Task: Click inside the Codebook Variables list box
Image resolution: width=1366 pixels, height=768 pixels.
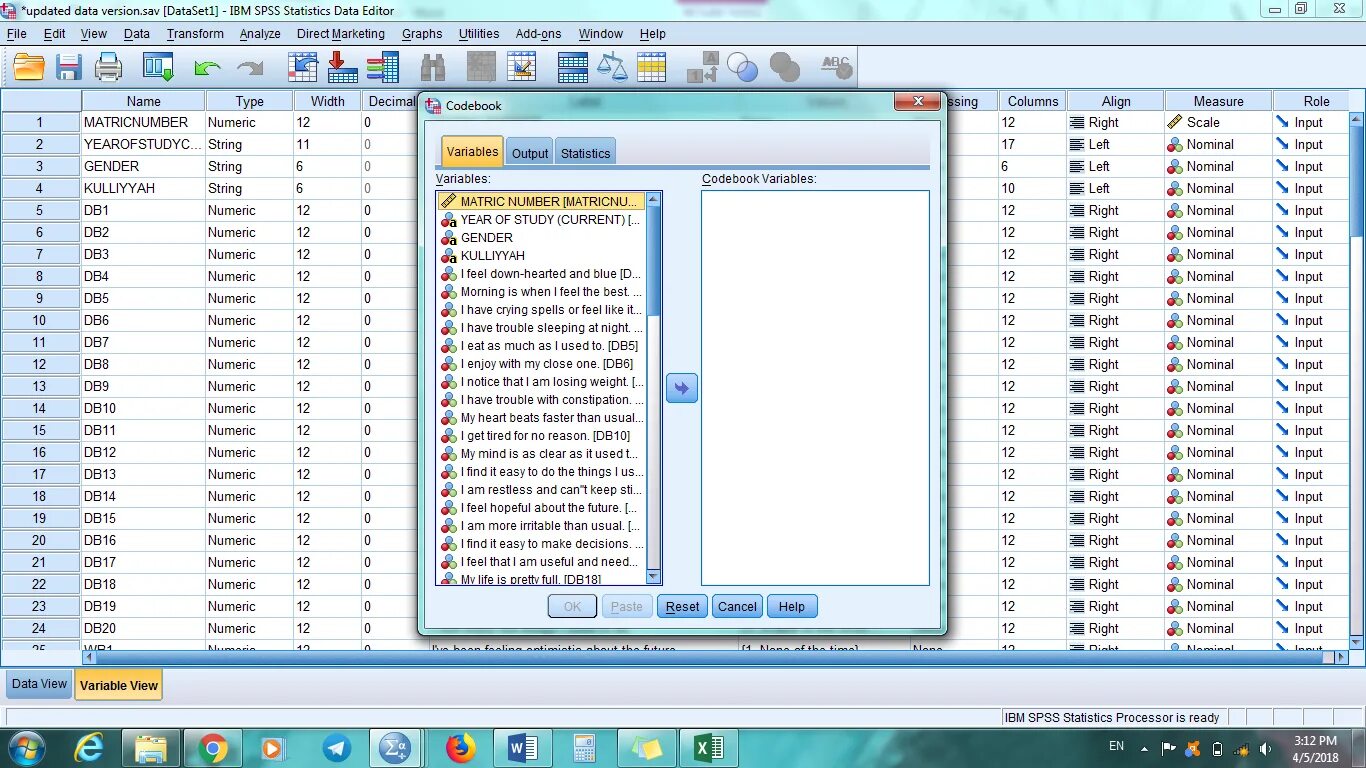Action: click(x=815, y=388)
